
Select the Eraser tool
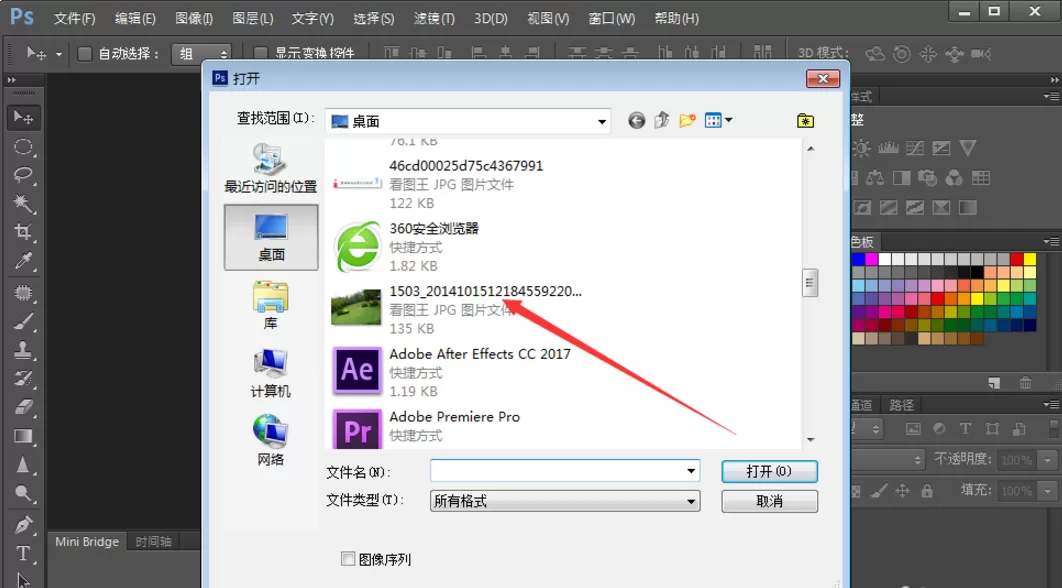tap(23, 406)
